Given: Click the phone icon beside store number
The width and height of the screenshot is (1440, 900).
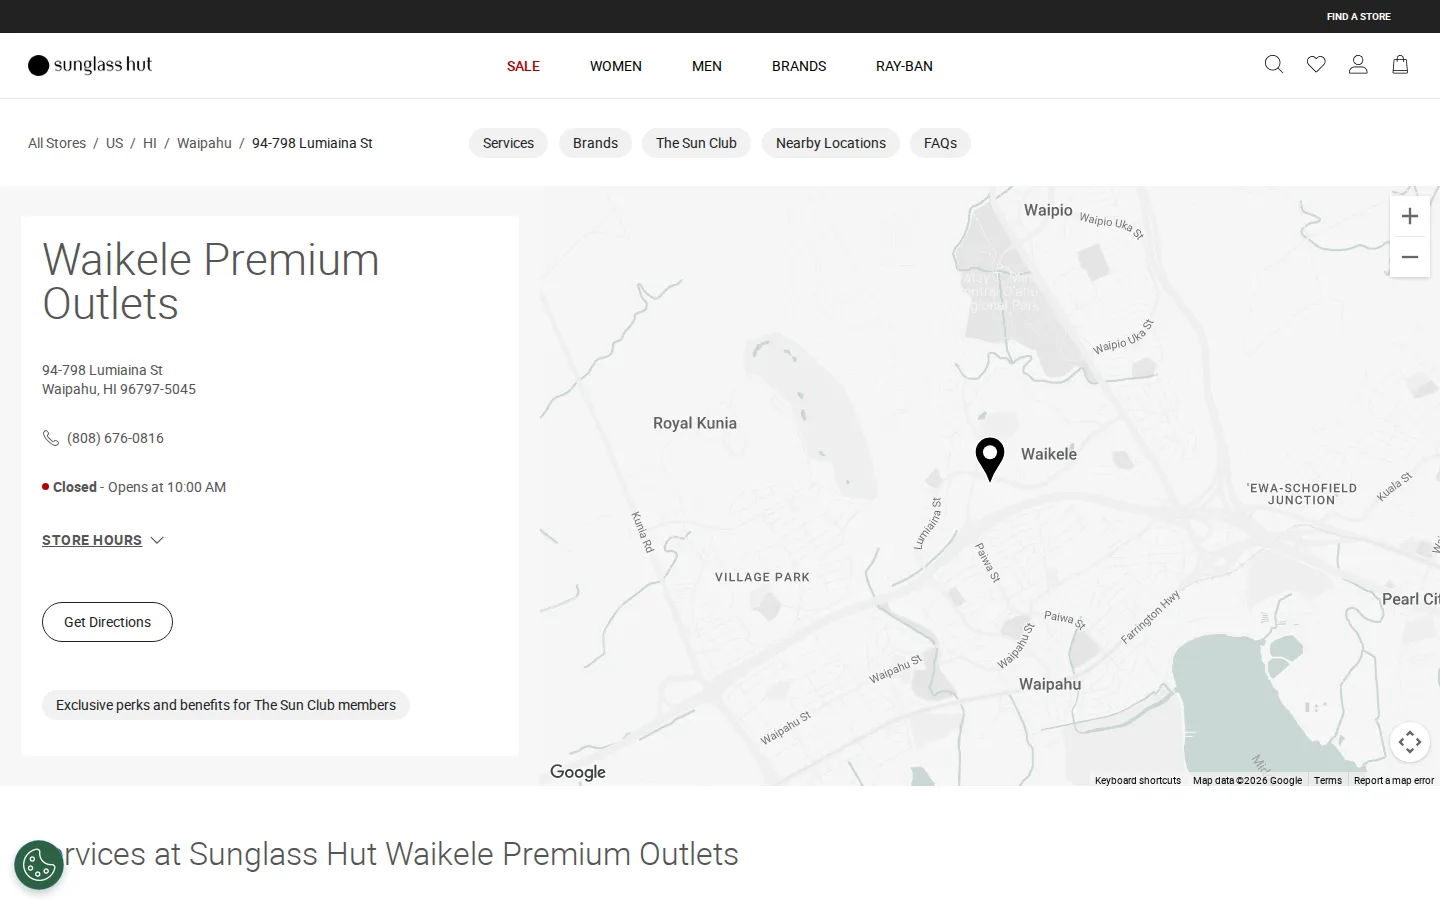Looking at the screenshot, I should tap(51, 438).
